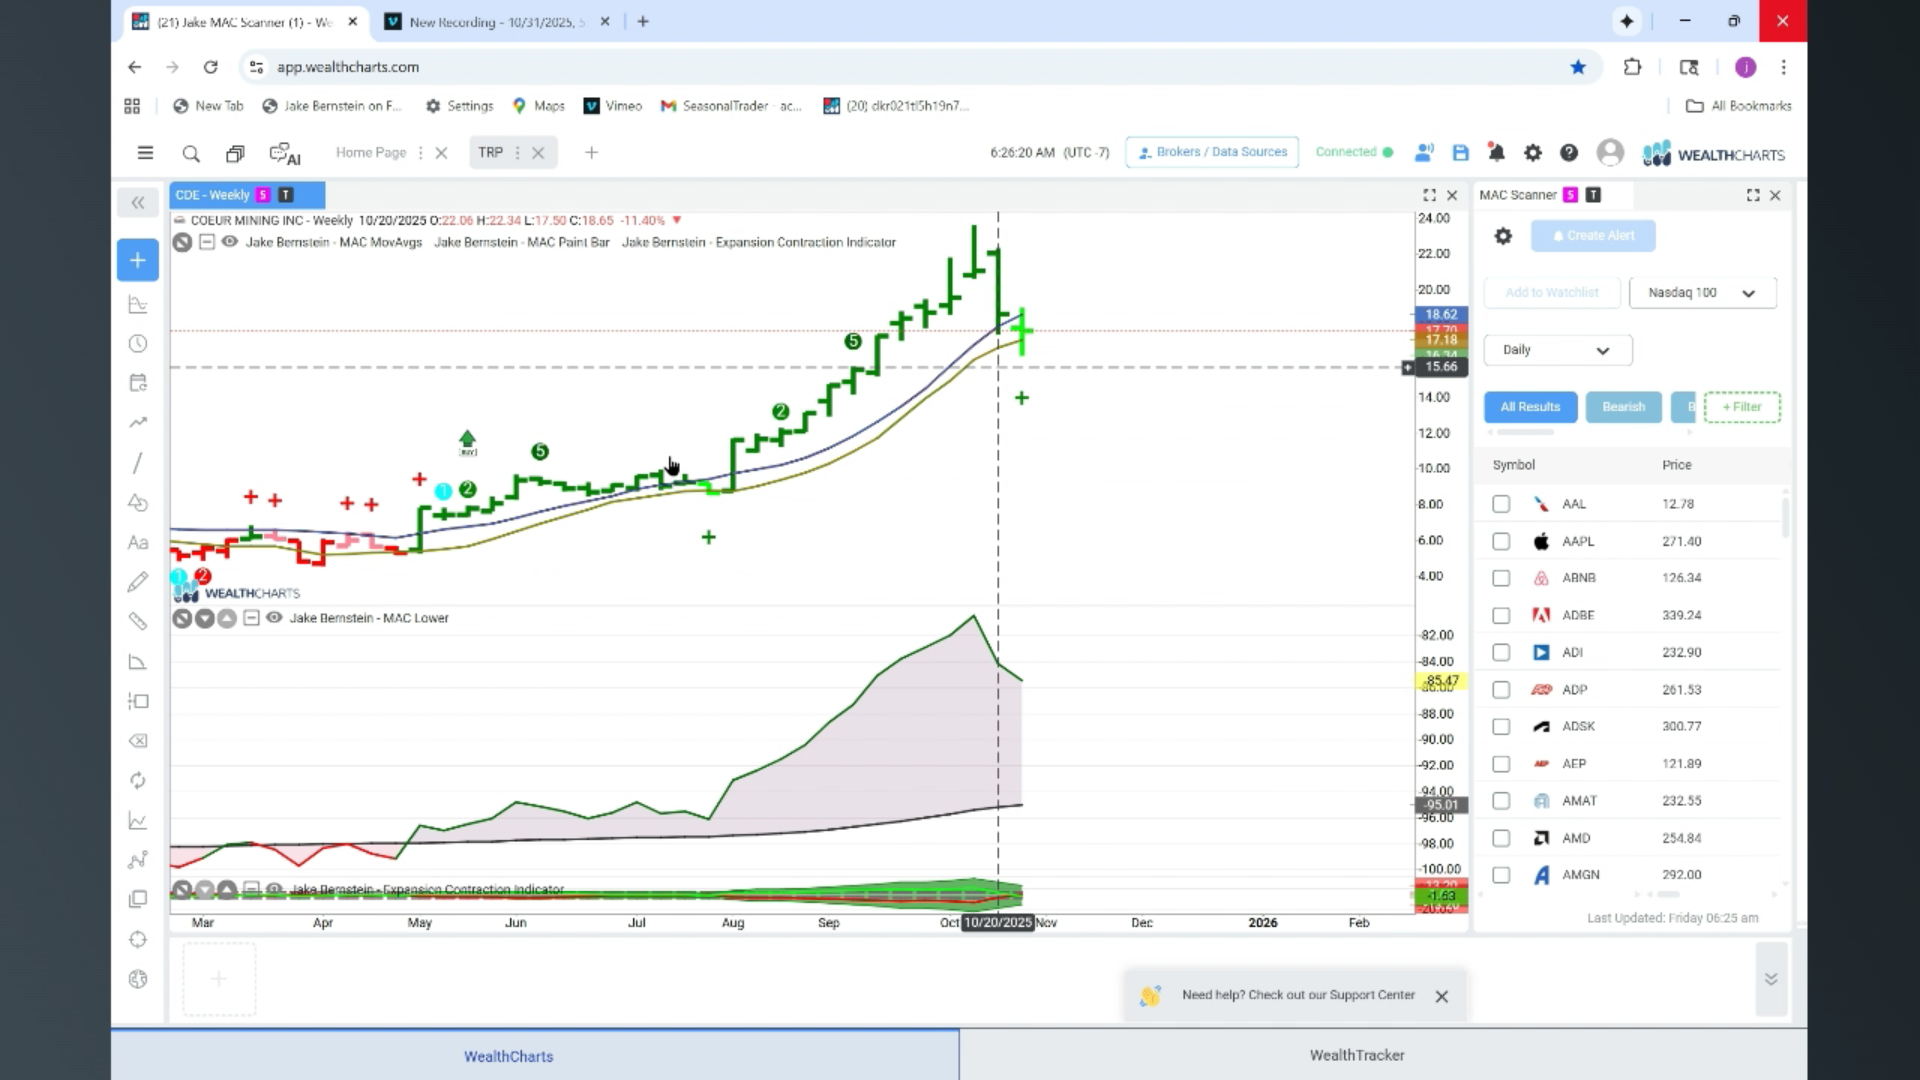Open the Daily timeframe dropdown

1558,350
